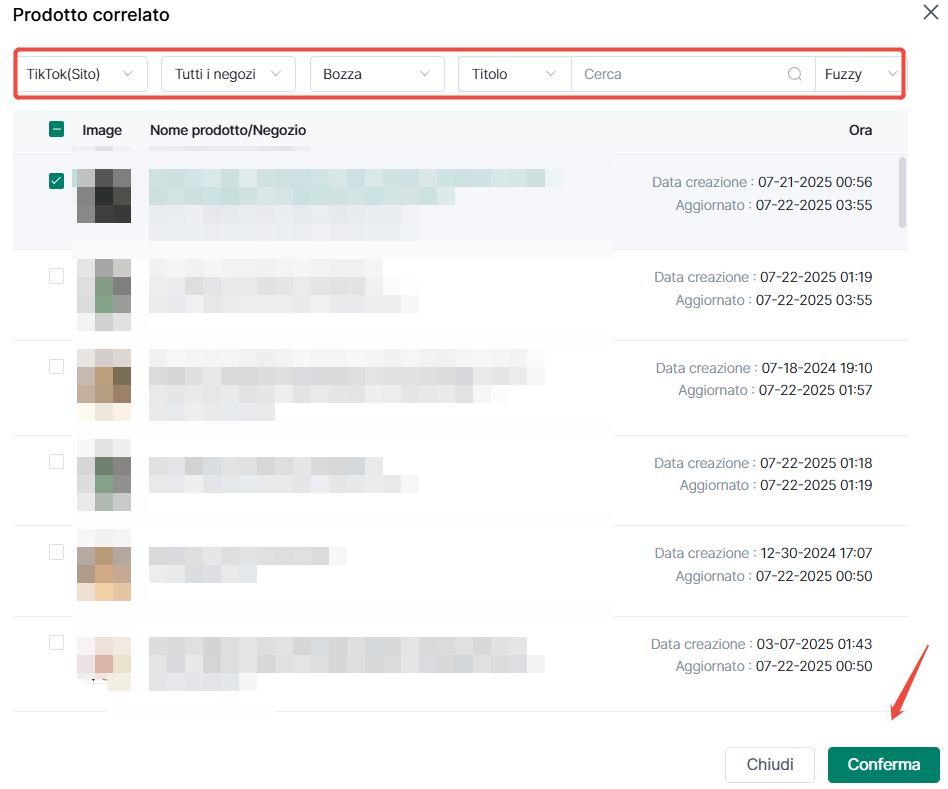Check the product created 07-18-2024 19:10
This screenshot has width=948, height=789.
point(56,366)
